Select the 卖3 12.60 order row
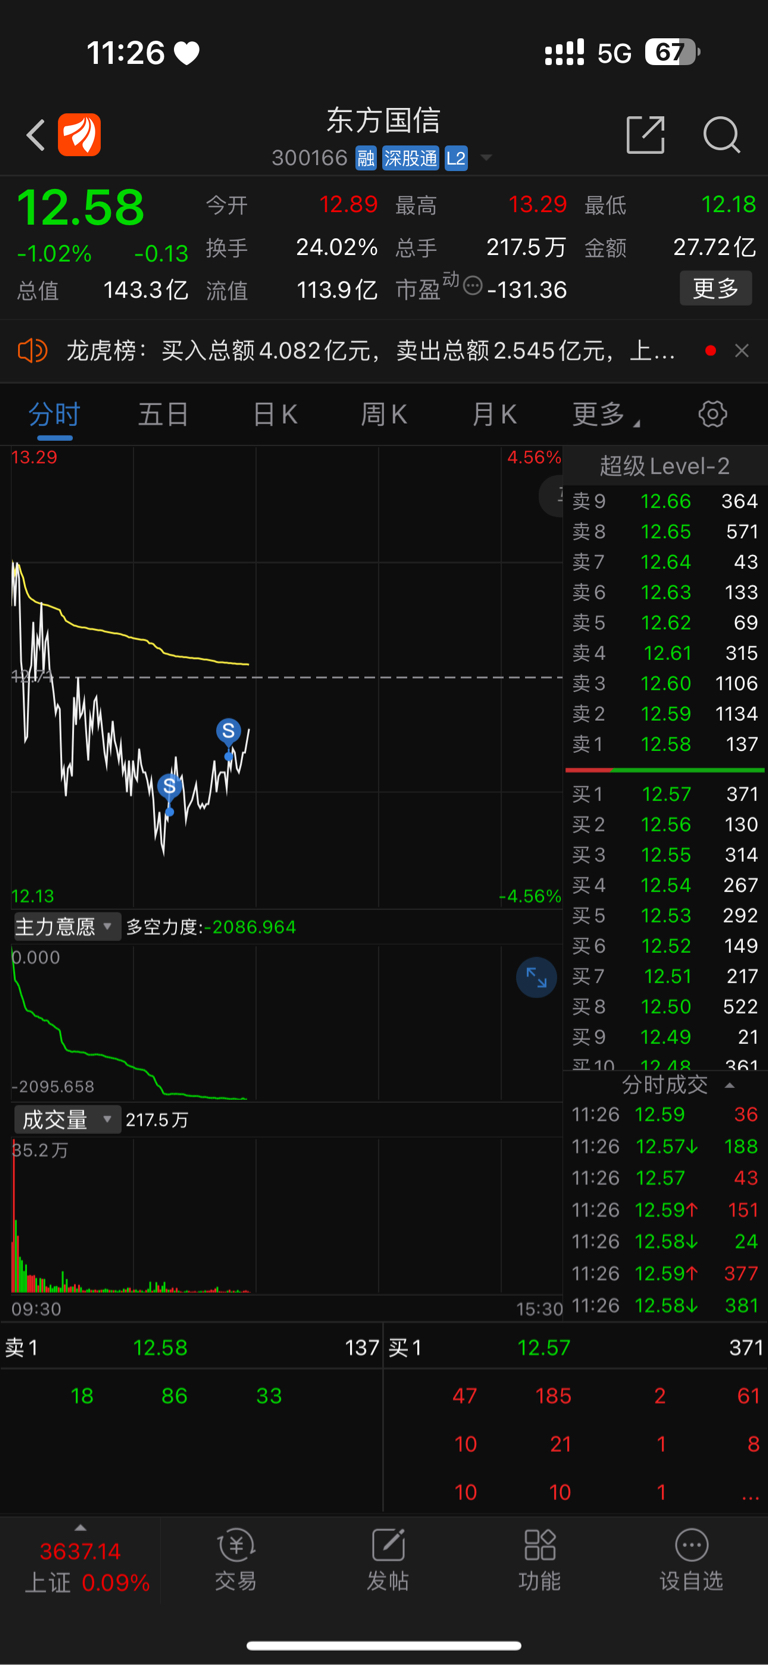 click(x=665, y=683)
